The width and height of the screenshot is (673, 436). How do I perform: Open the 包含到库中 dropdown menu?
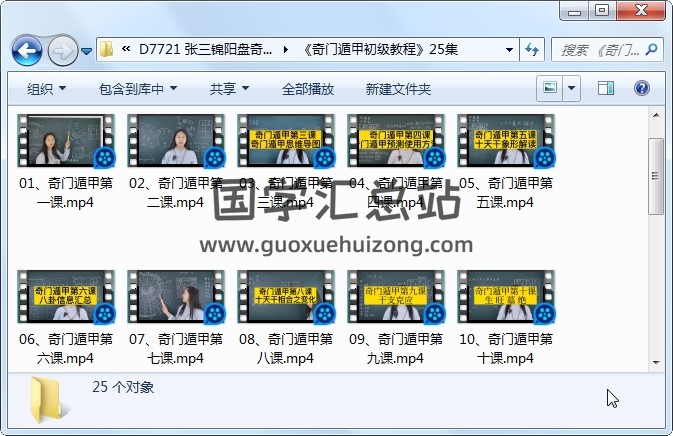137,89
